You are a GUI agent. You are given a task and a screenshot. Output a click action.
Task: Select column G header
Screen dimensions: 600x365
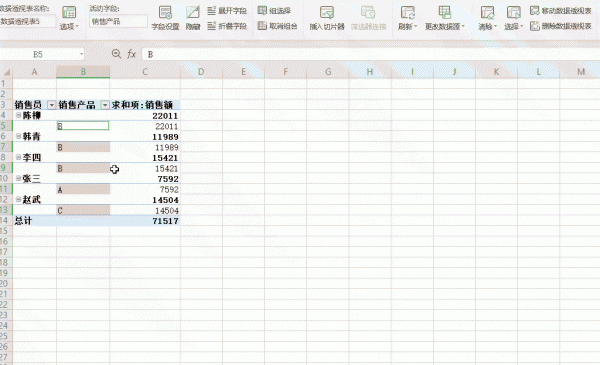pos(328,72)
